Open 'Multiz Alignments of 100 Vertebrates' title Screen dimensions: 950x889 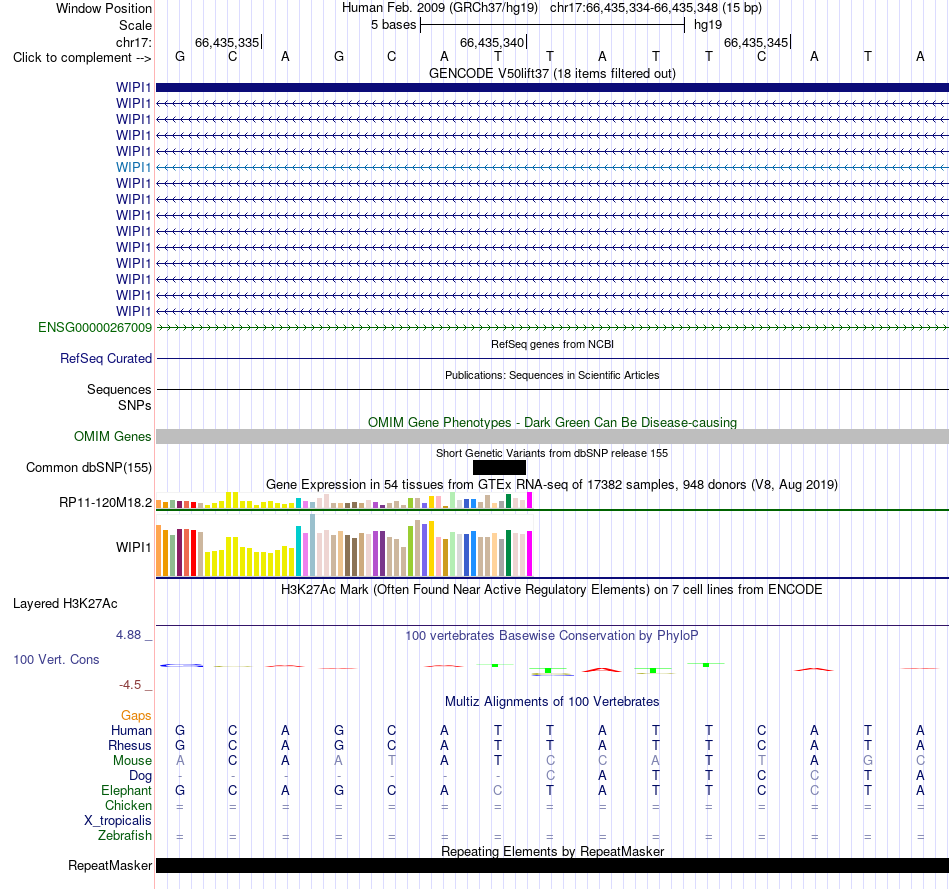pos(552,702)
